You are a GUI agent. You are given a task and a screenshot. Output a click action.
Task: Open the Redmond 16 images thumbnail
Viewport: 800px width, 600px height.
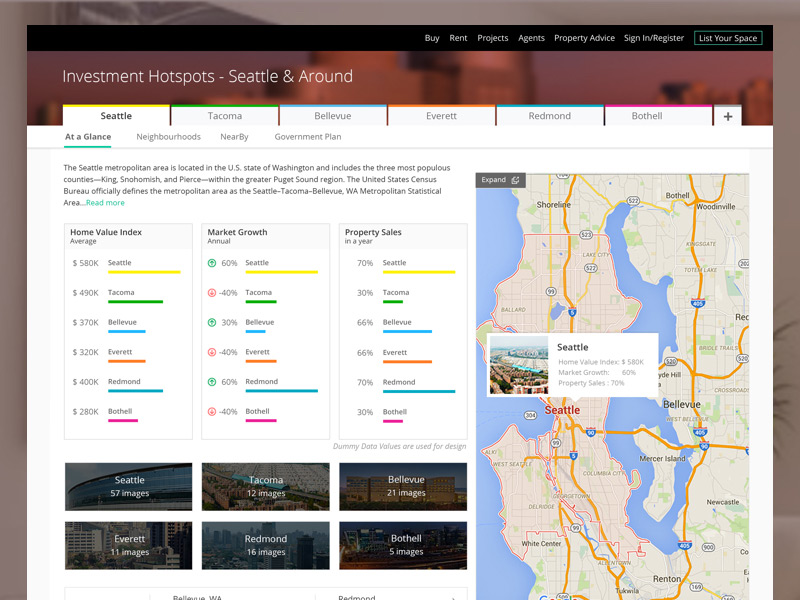pos(265,545)
